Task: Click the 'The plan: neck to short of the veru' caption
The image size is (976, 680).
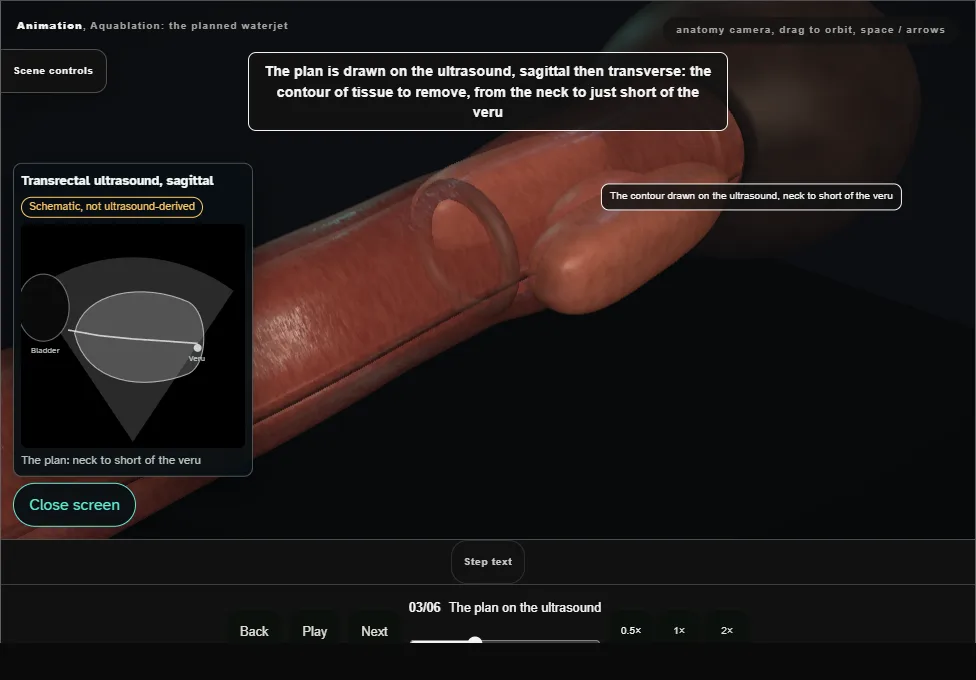Action: [x=111, y=460]
